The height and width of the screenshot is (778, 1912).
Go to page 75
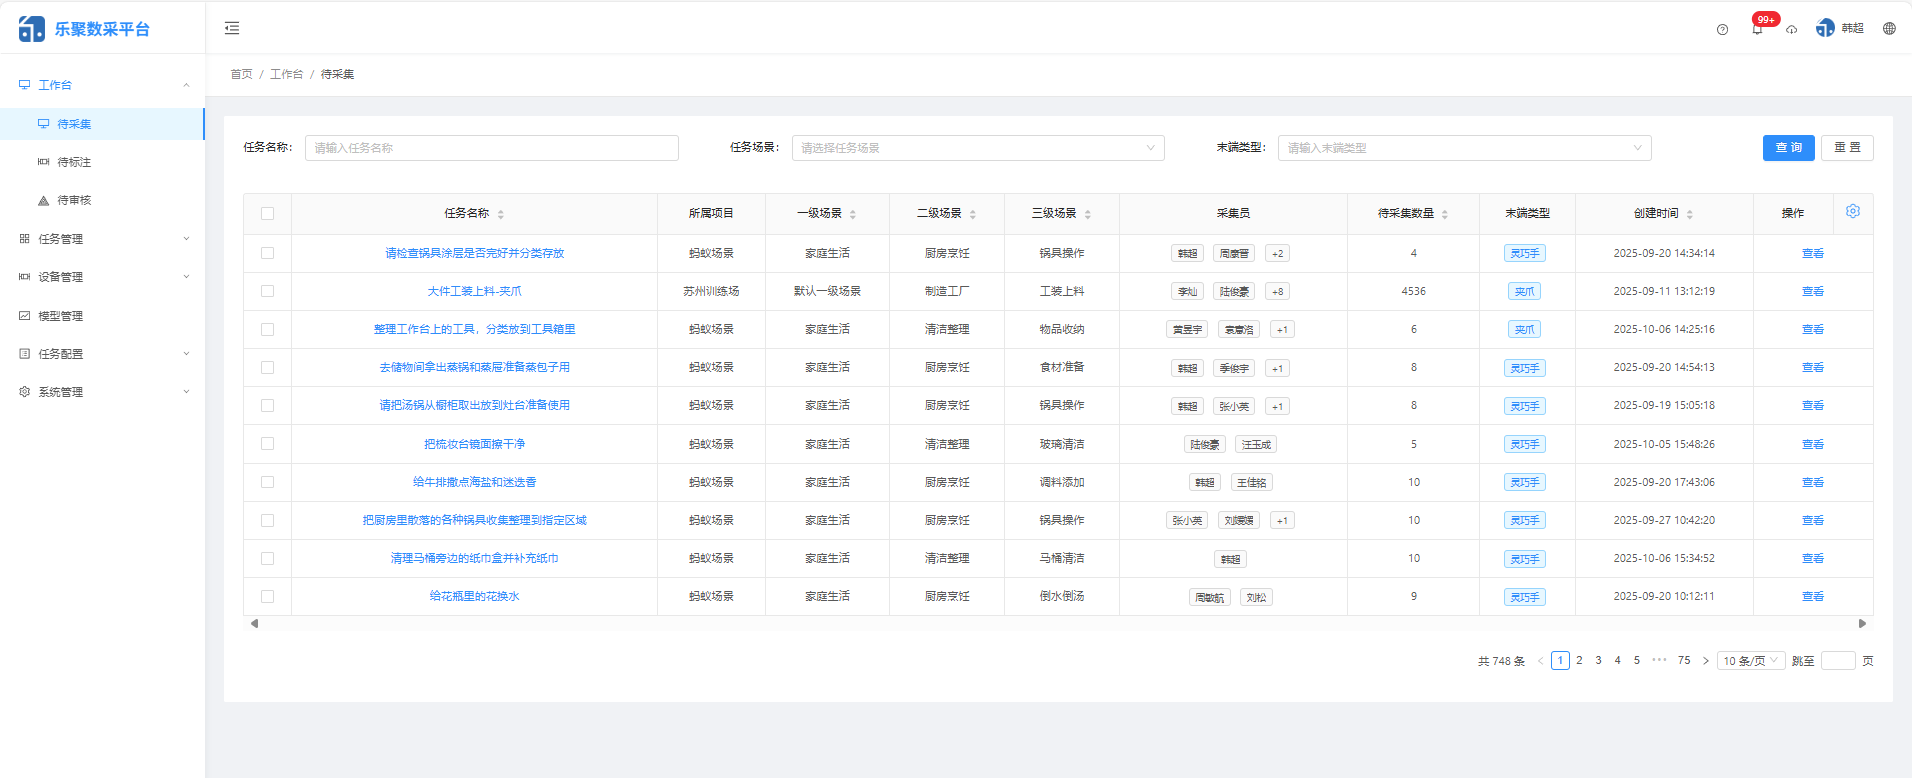pyautogui.click(x=1684, y=661)
